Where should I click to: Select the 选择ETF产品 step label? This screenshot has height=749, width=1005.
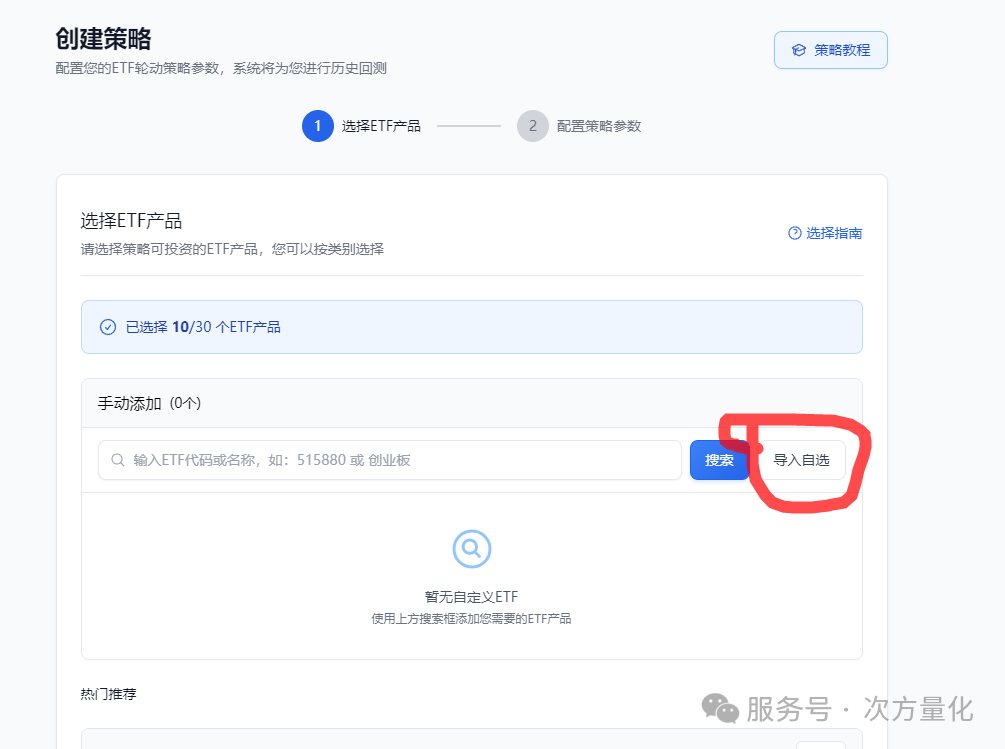(x=381, y=126)
